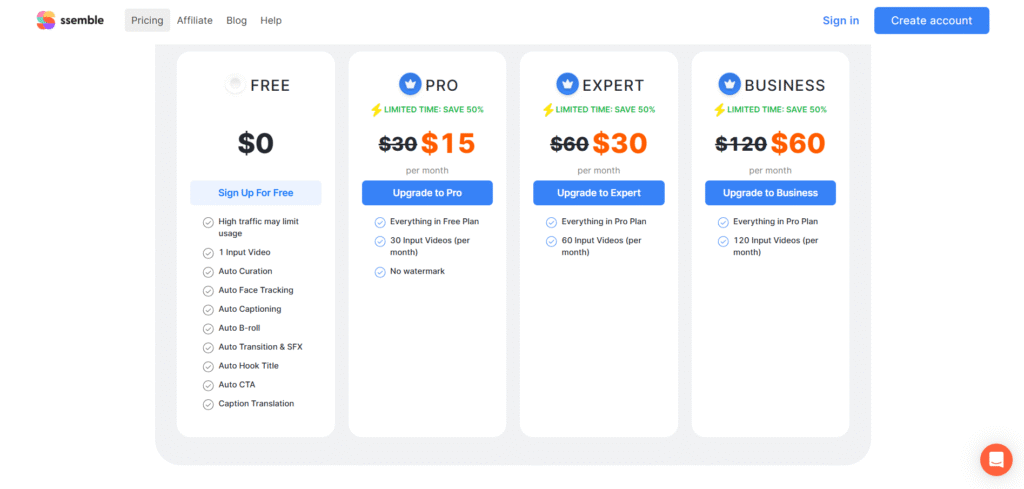The height and width of the screenshot is (489, 1024).
Task: Open the Blog page
Action: pyautogui.click(x=237, y=20)
